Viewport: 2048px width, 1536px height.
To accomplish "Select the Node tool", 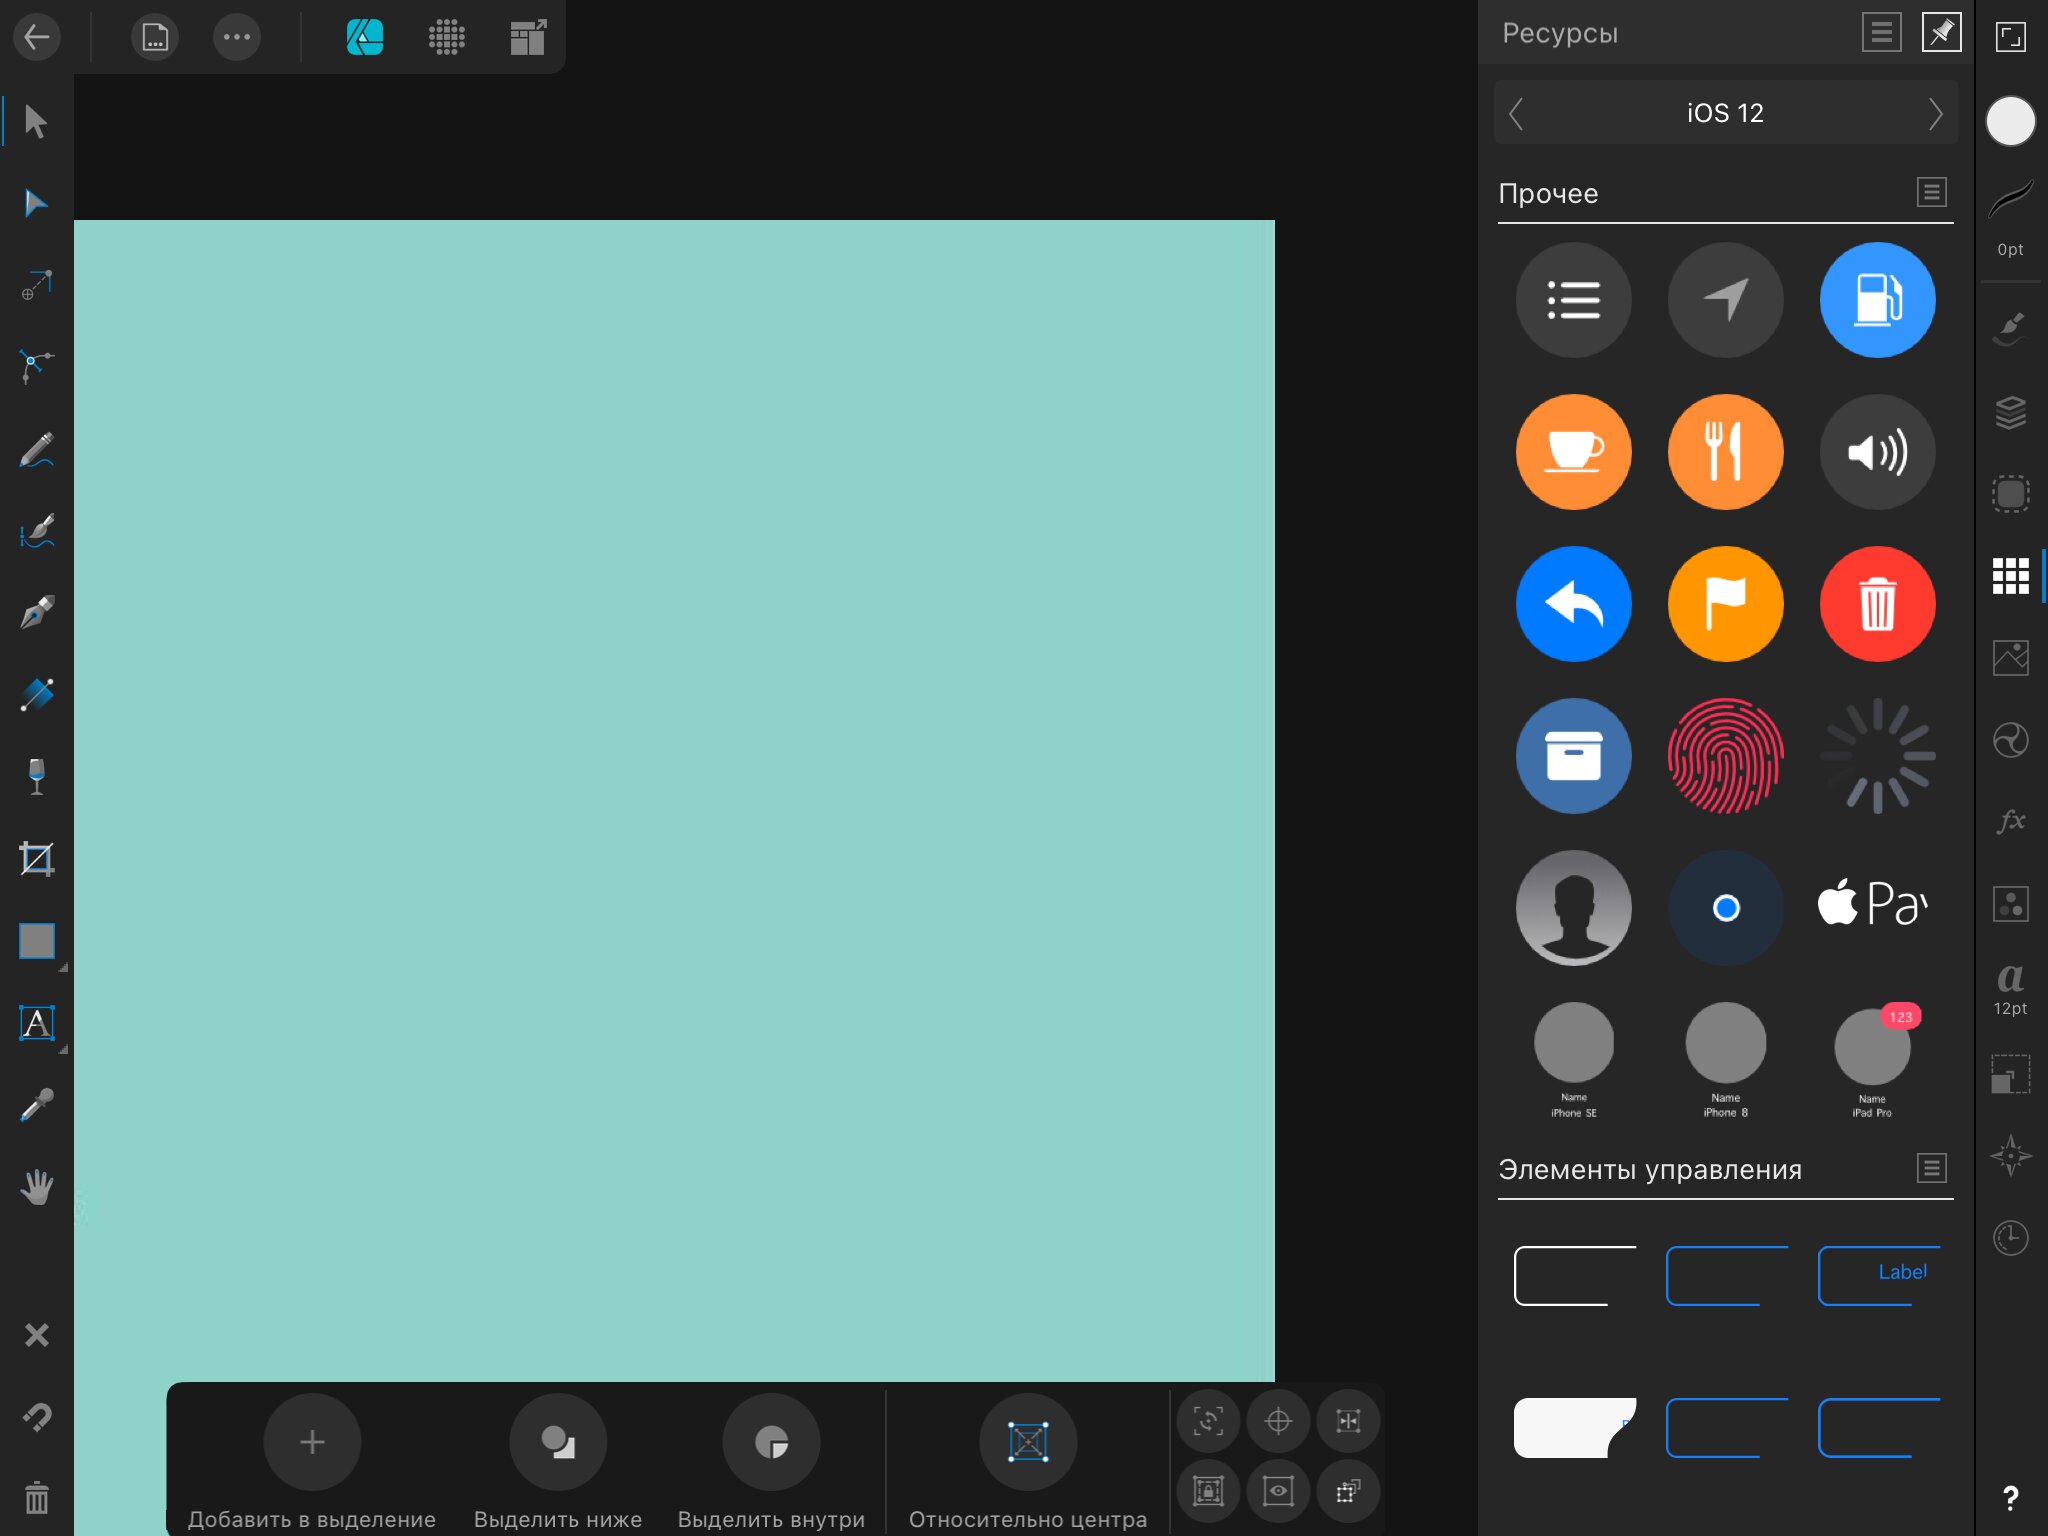I will click(x=36, y=203).
